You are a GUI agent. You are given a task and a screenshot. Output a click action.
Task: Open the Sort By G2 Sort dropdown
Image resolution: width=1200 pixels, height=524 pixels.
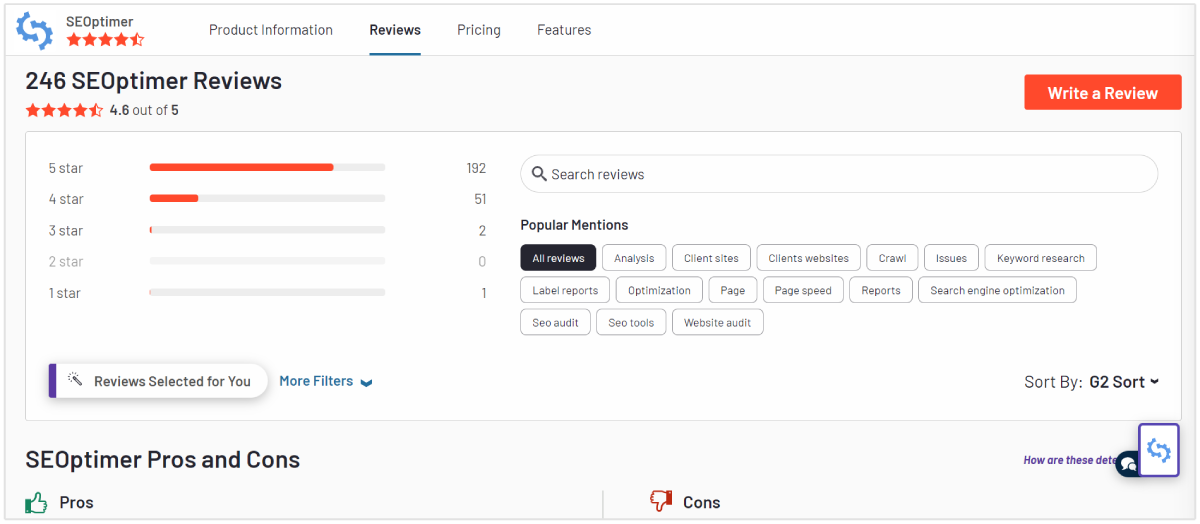tap(1123, 382)
